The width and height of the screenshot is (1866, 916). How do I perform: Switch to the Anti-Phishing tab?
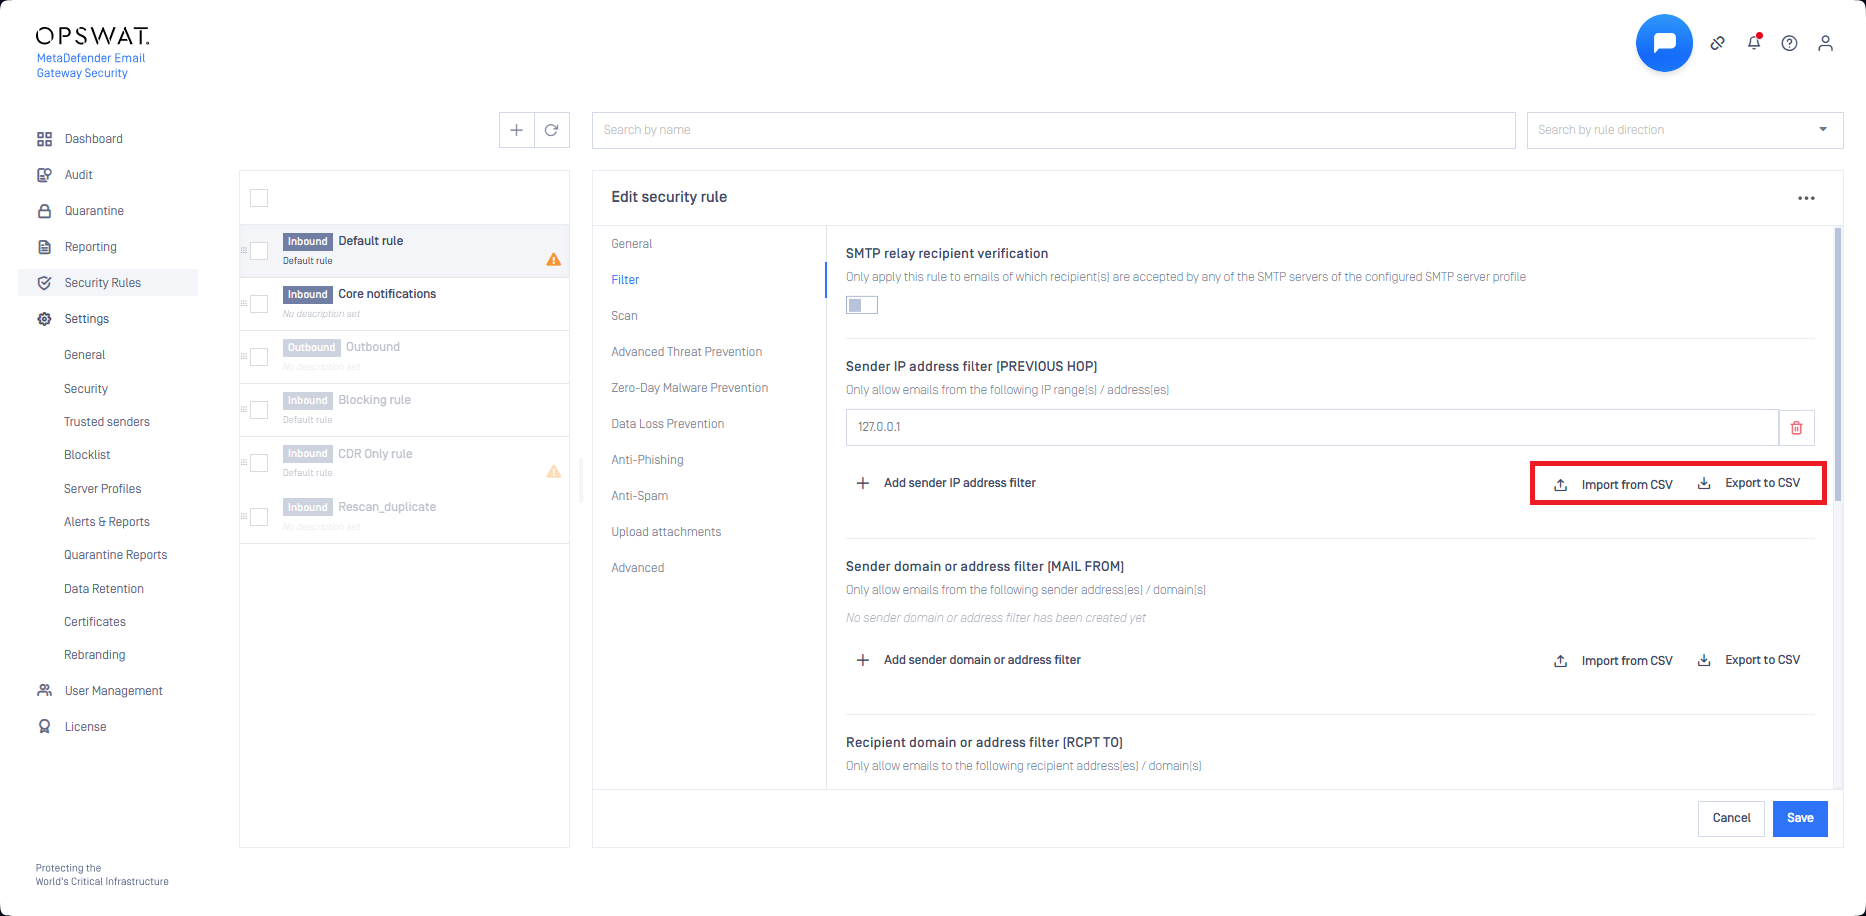click(647, 460)
